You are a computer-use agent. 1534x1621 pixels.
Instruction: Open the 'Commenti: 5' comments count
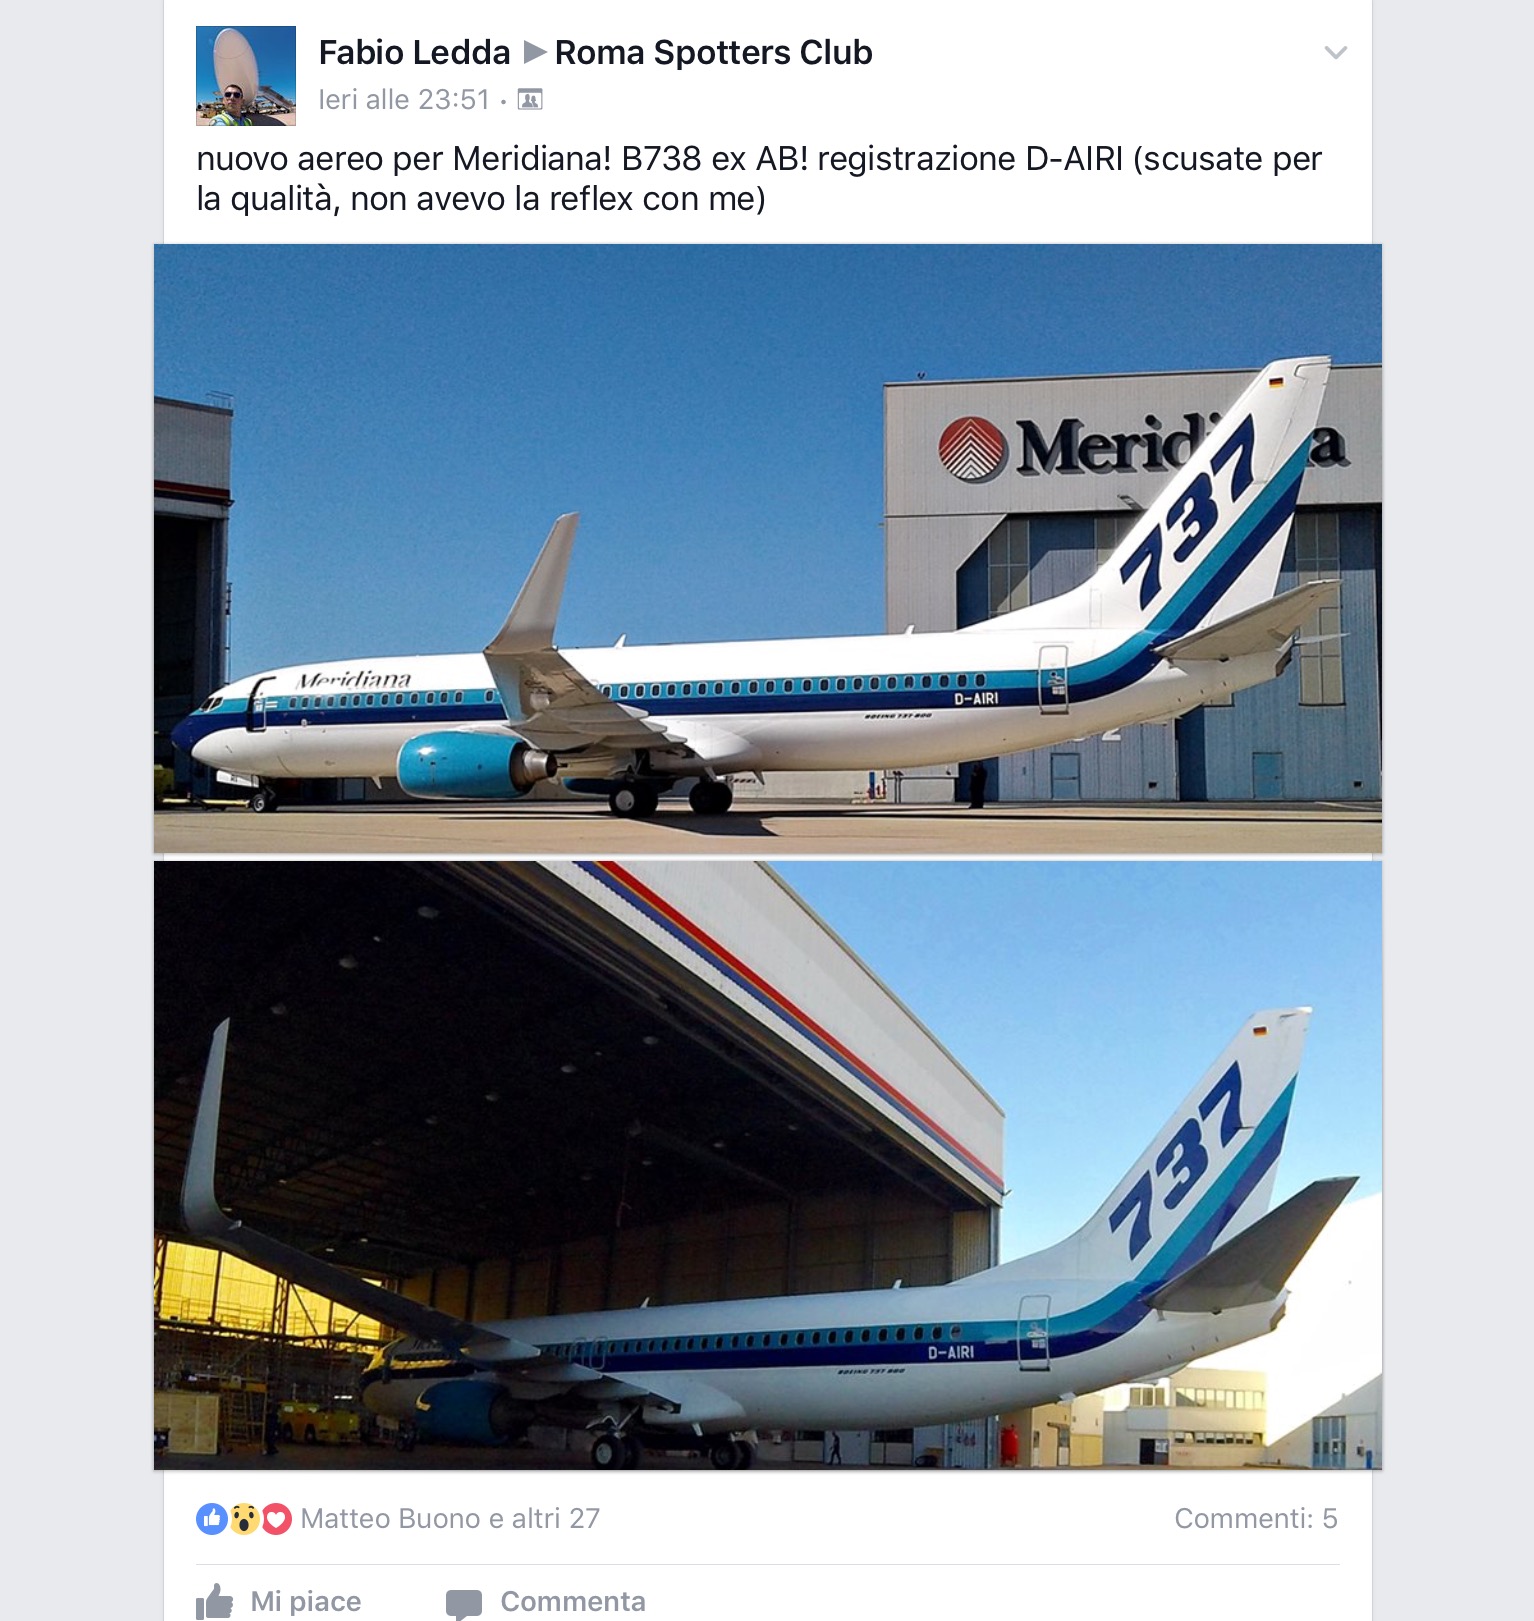(1256, 1519)
